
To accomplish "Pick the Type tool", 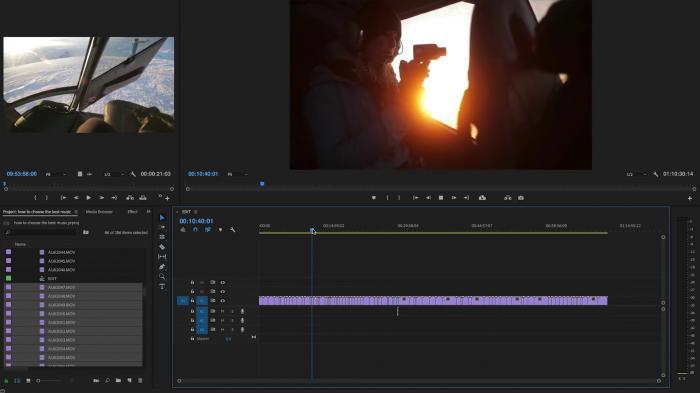I will [x=162, y=286].
